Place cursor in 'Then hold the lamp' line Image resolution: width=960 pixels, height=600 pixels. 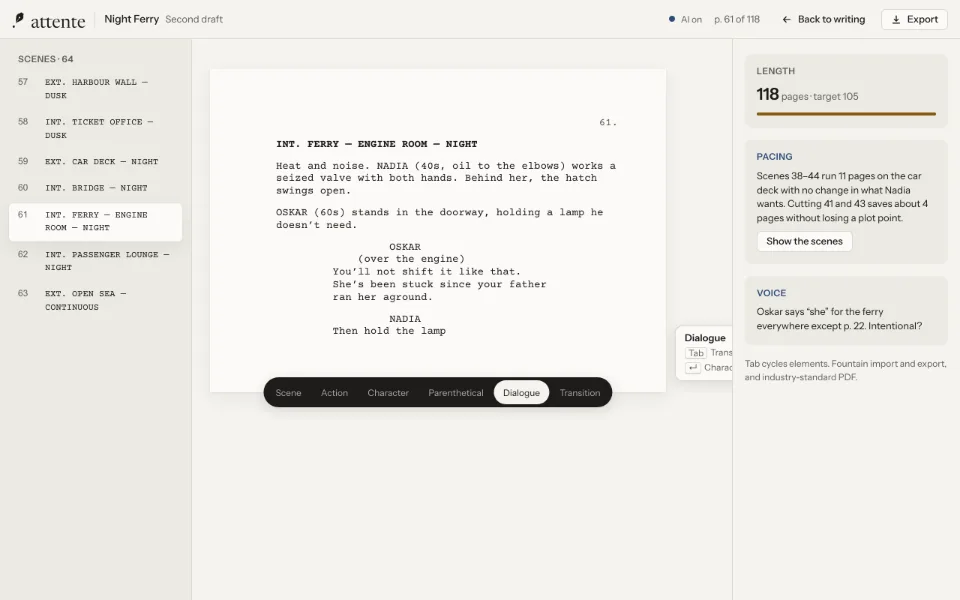coord(389,331)
